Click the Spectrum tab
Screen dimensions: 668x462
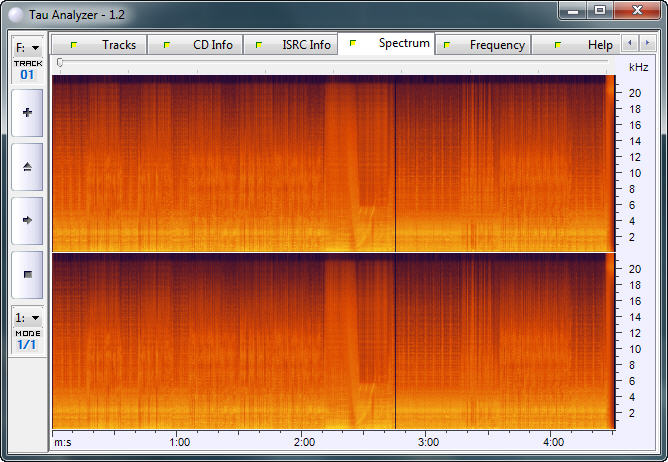tap(392, 44)
